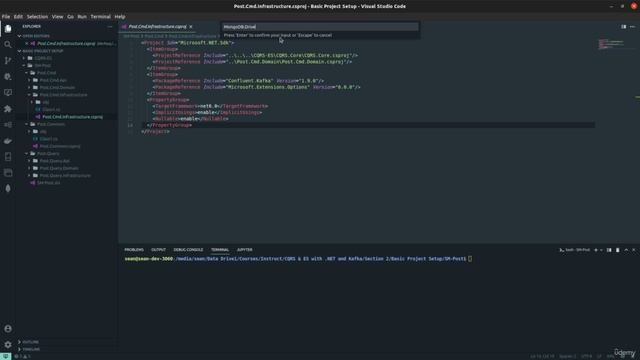Open the Remote Explorer view
The image size is (640, 360).
pos(8,92)
